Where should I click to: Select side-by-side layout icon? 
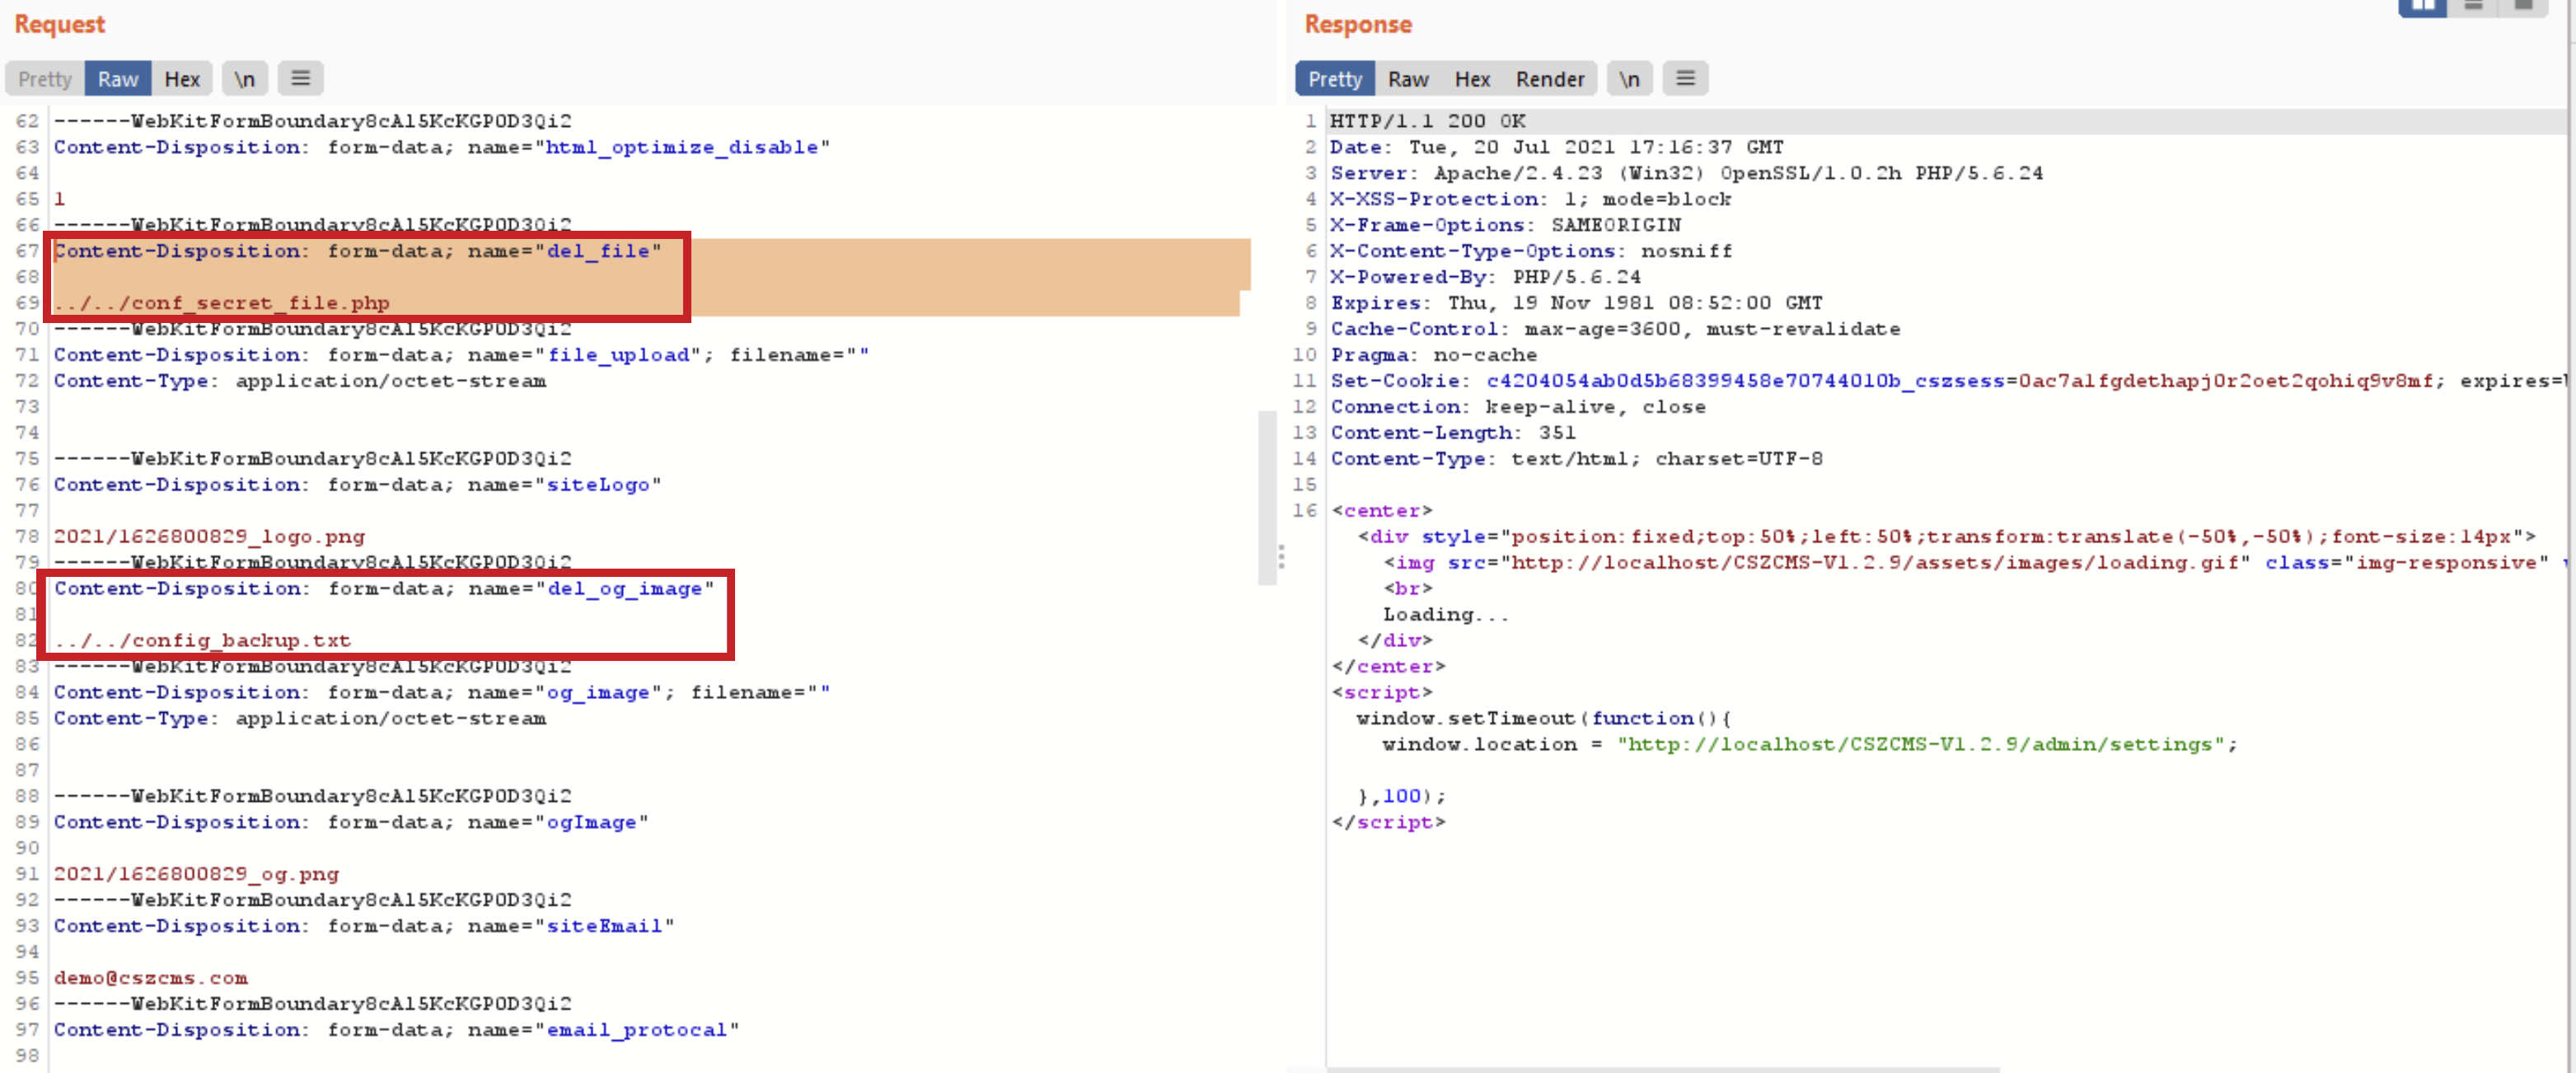click(x=2422, y=7)
